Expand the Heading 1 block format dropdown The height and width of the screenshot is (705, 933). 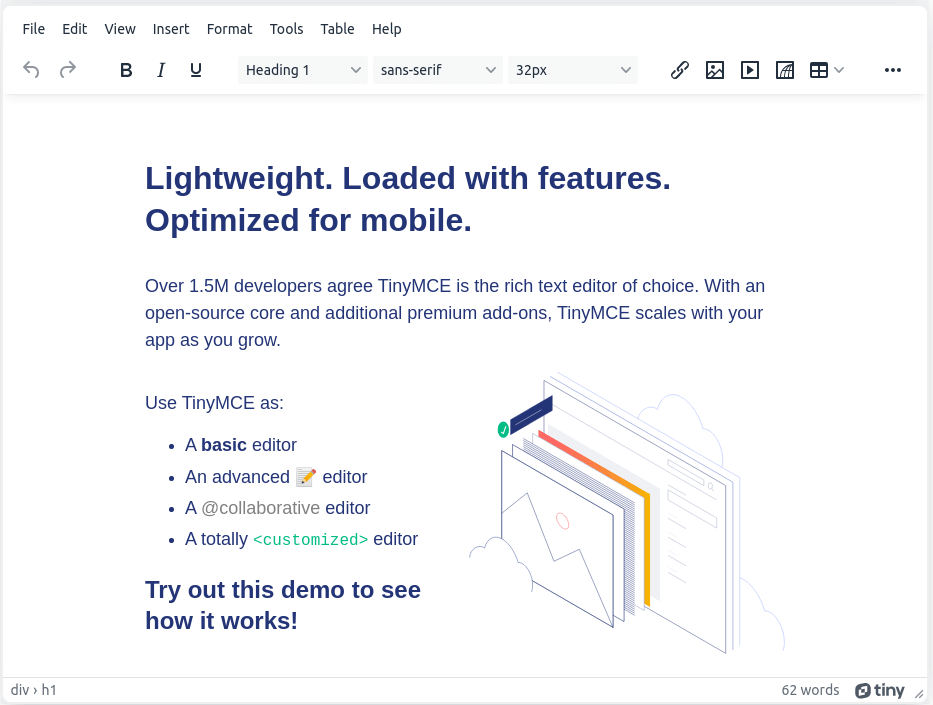click(x=303, y=70)
